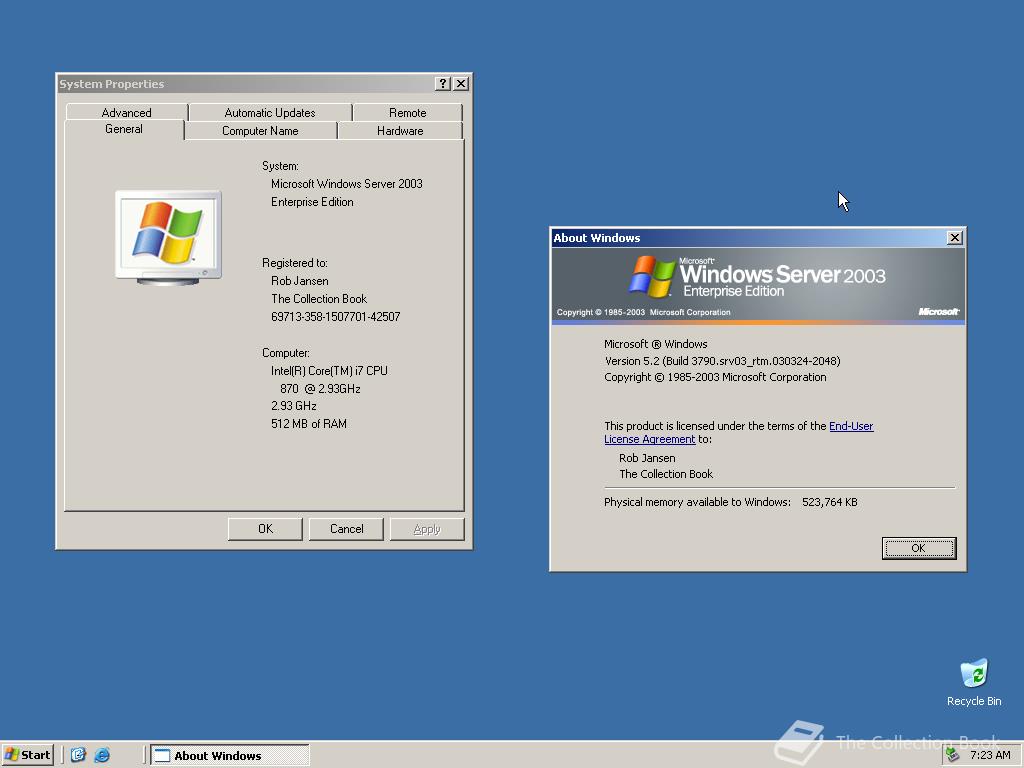Click OK in System Properties
This screenshot has width=1024, height=768.
265,529
